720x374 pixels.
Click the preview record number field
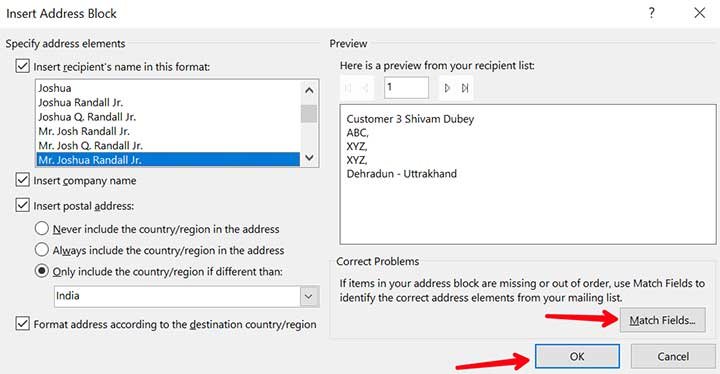click(x=406, y=87)
